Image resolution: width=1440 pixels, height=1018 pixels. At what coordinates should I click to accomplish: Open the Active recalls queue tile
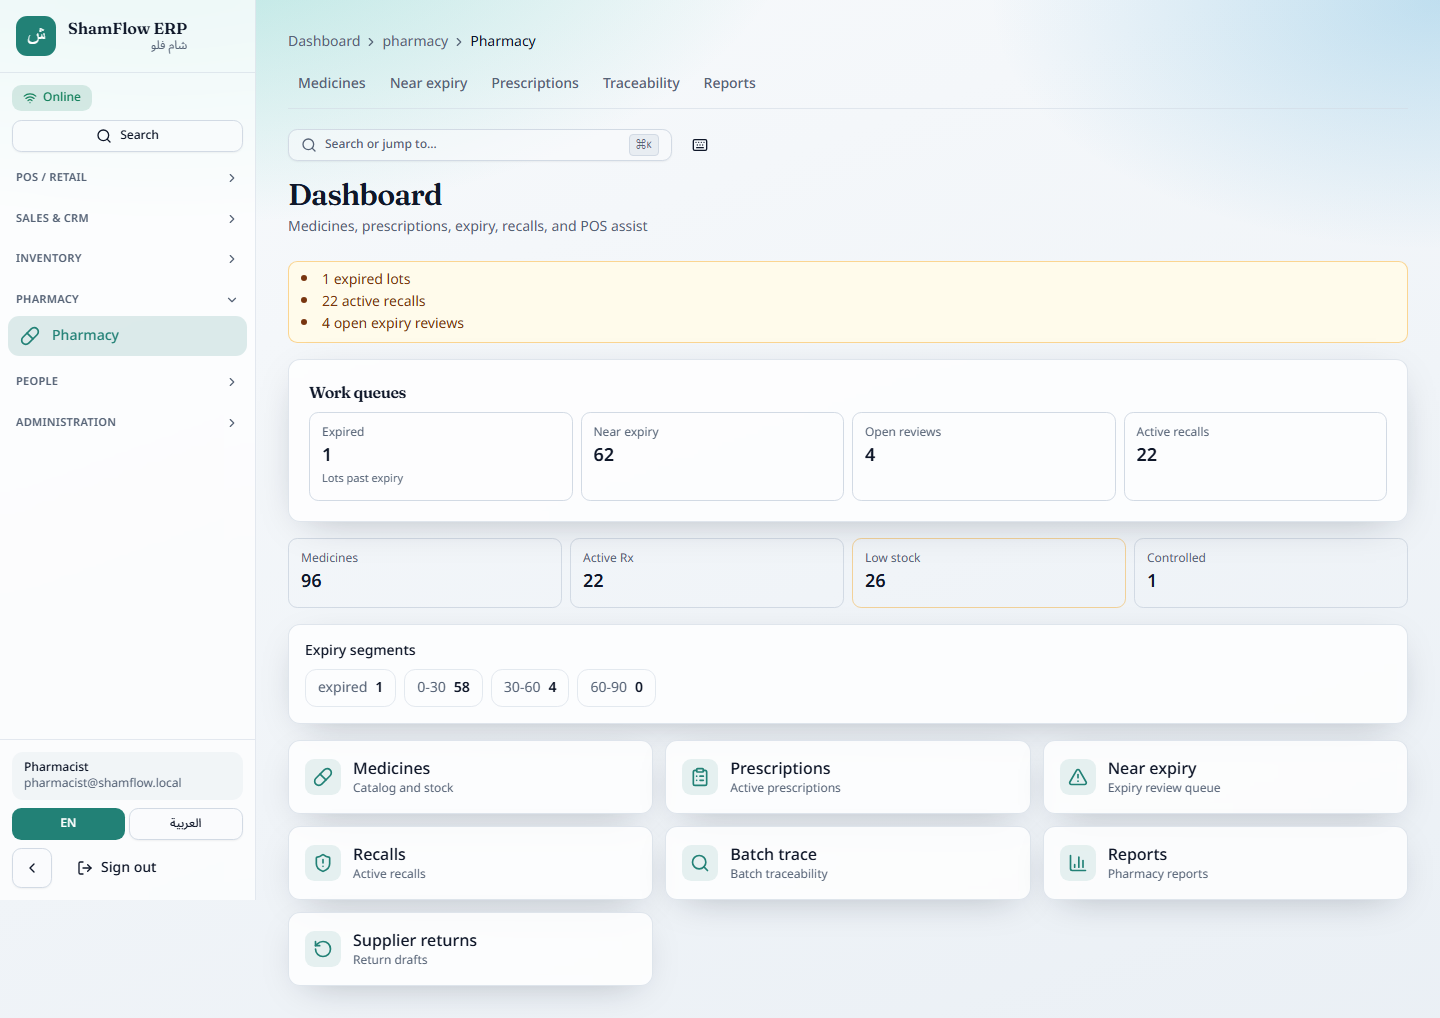[1255, 456]
